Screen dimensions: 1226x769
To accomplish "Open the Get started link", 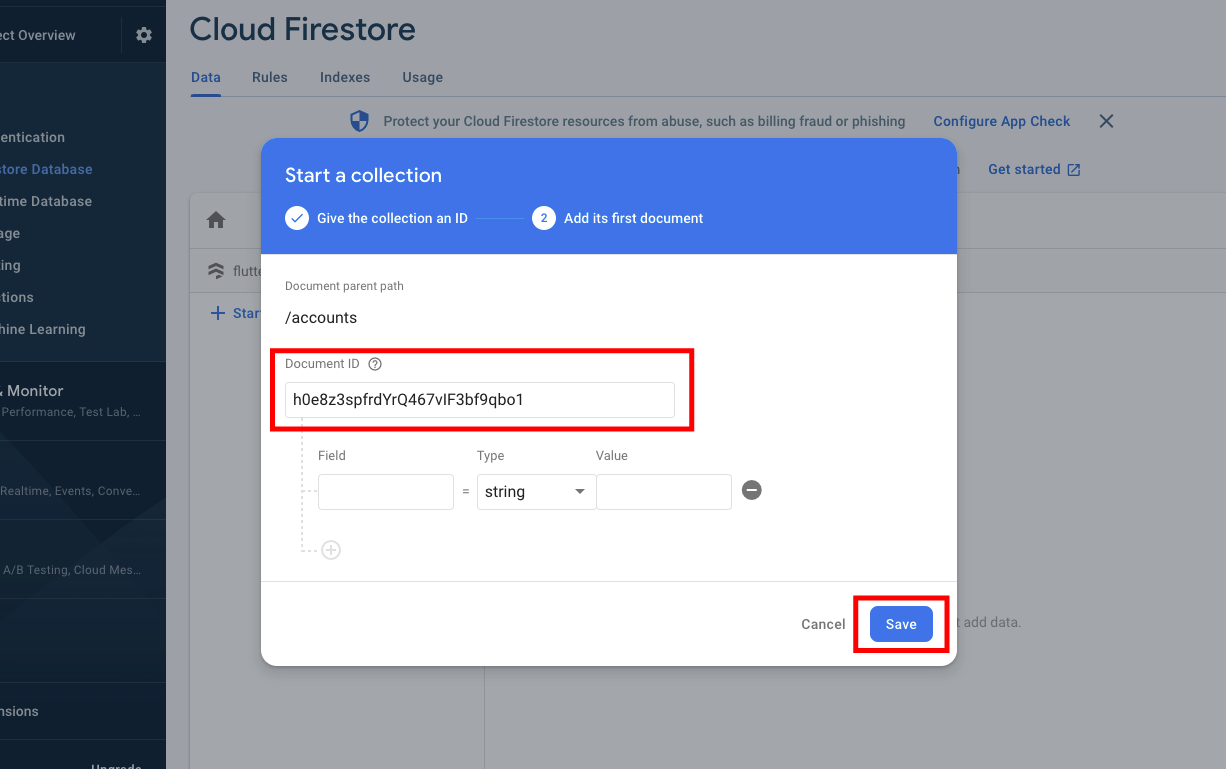I will (x=1034, y=169).
